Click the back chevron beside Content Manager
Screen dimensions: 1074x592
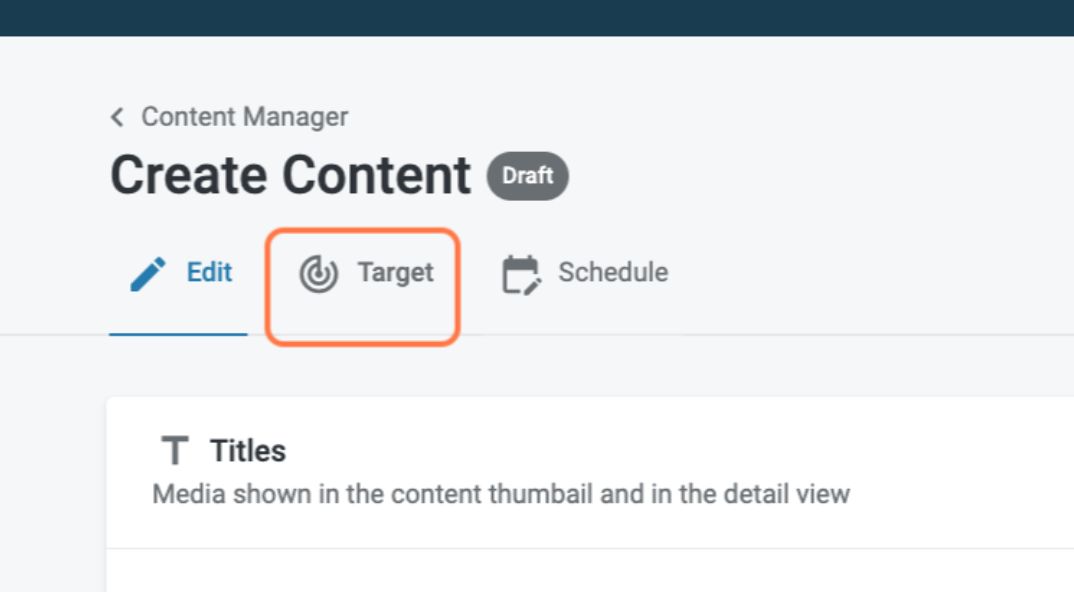(117, 118)
